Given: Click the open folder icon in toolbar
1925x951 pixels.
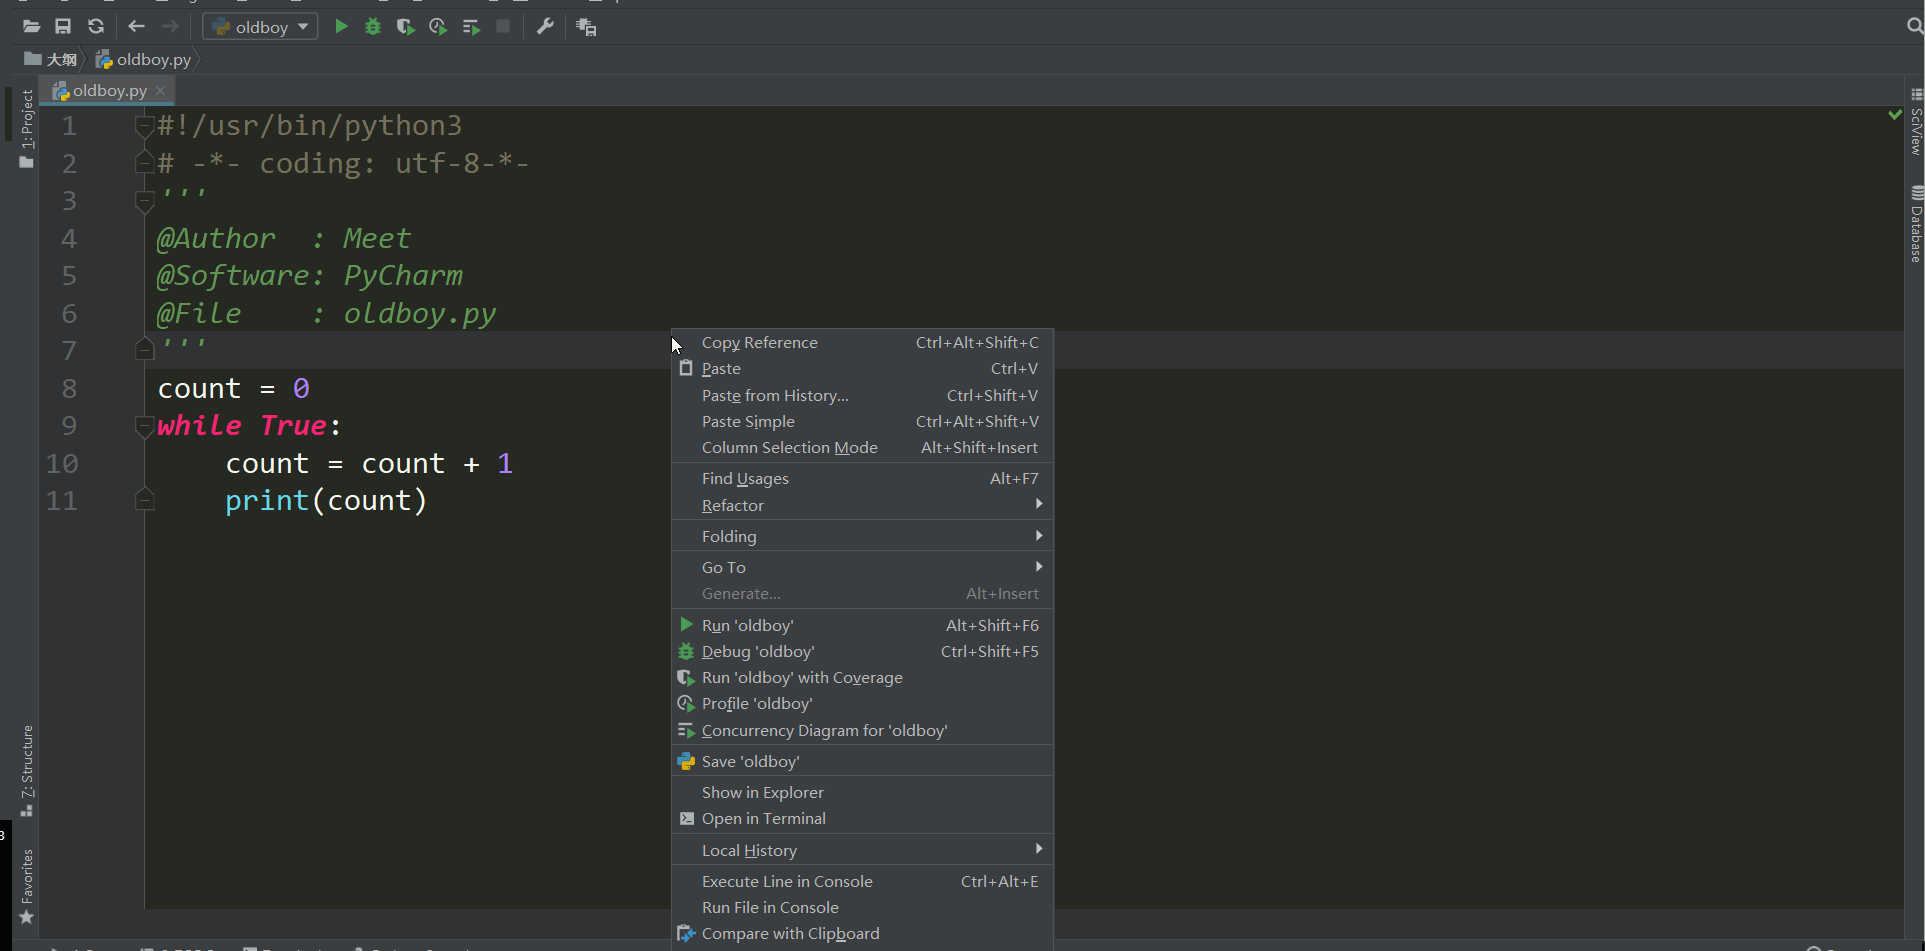Looking at the screenshot, I should (31, 27).
